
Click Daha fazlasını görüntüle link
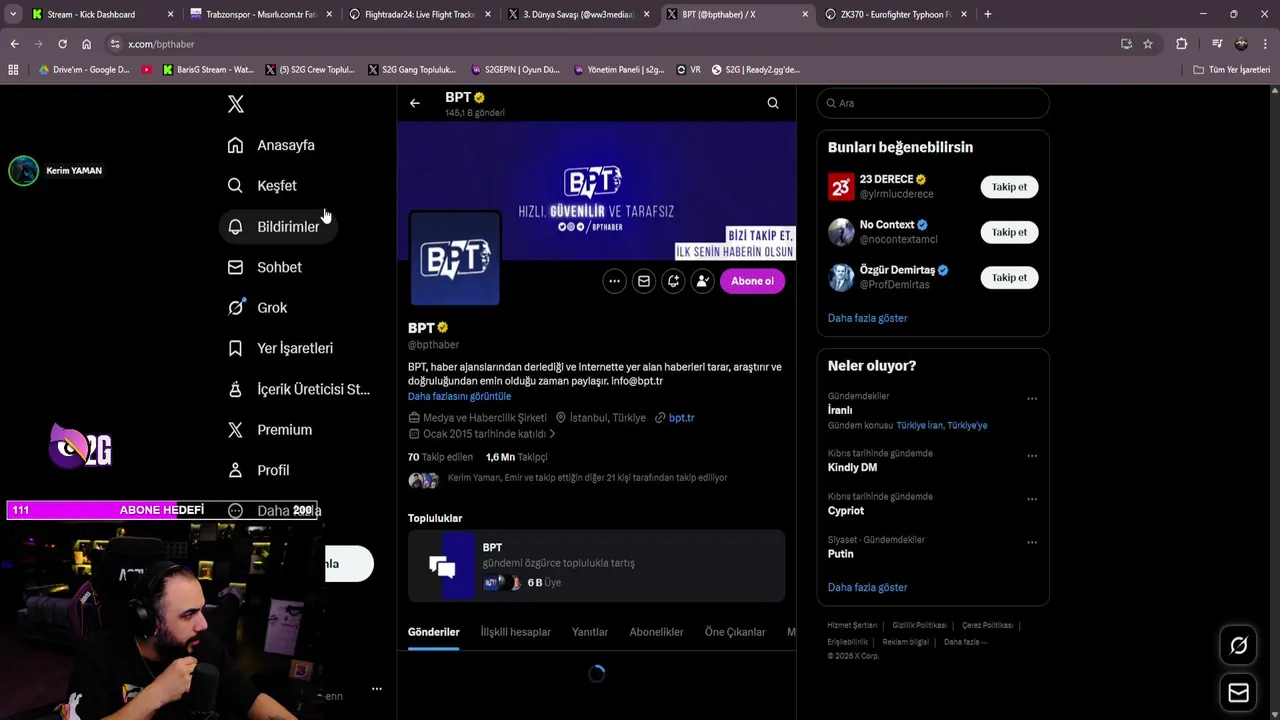click(459, 396)
